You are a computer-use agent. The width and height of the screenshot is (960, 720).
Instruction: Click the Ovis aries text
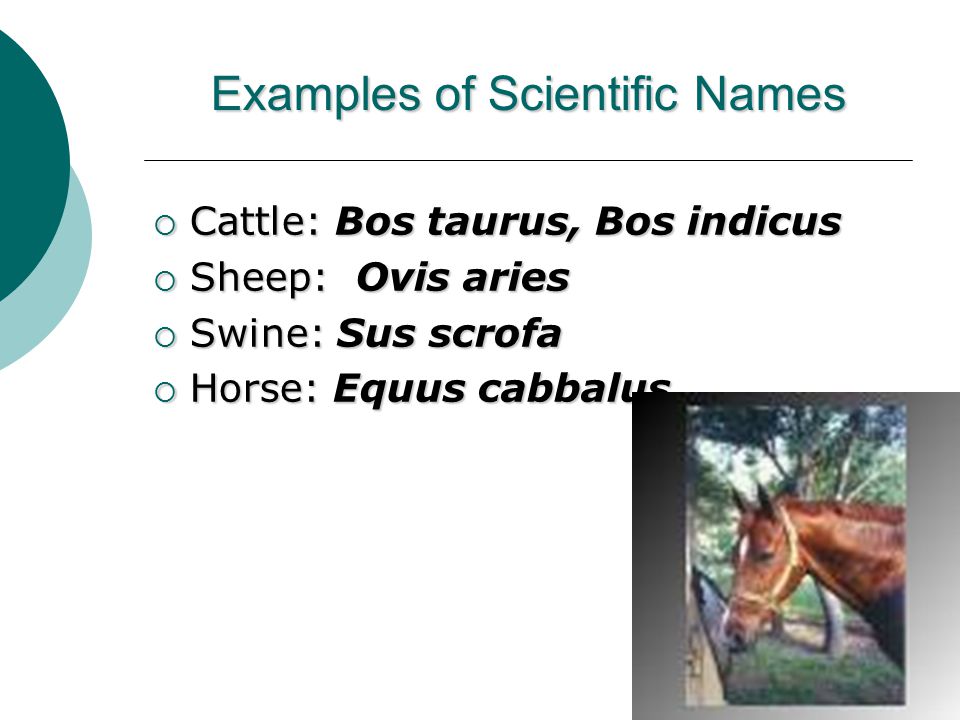(463, 277)
